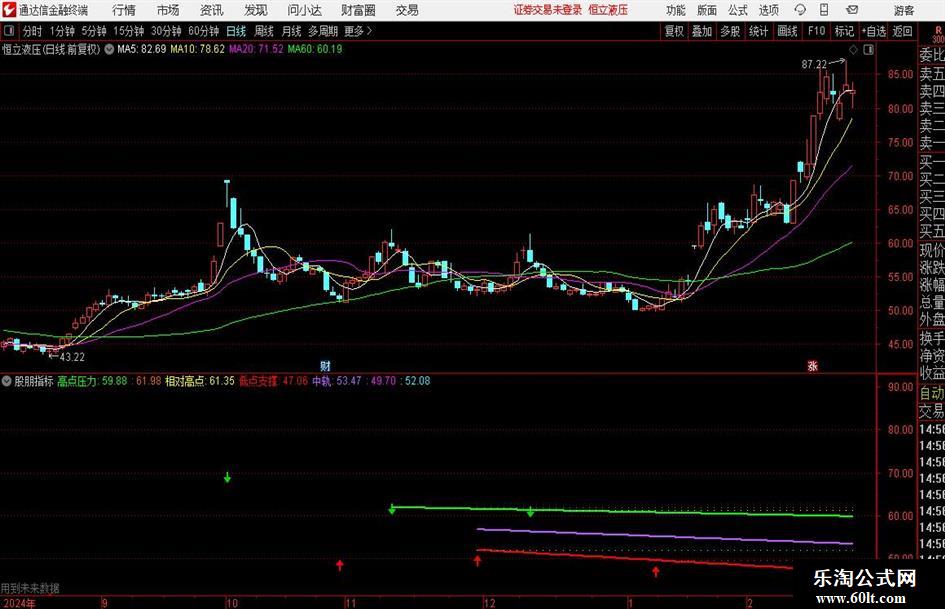945x609 pixels.
Task: Switch to 月线 monthly tab
Action: (x=292, y=31)
